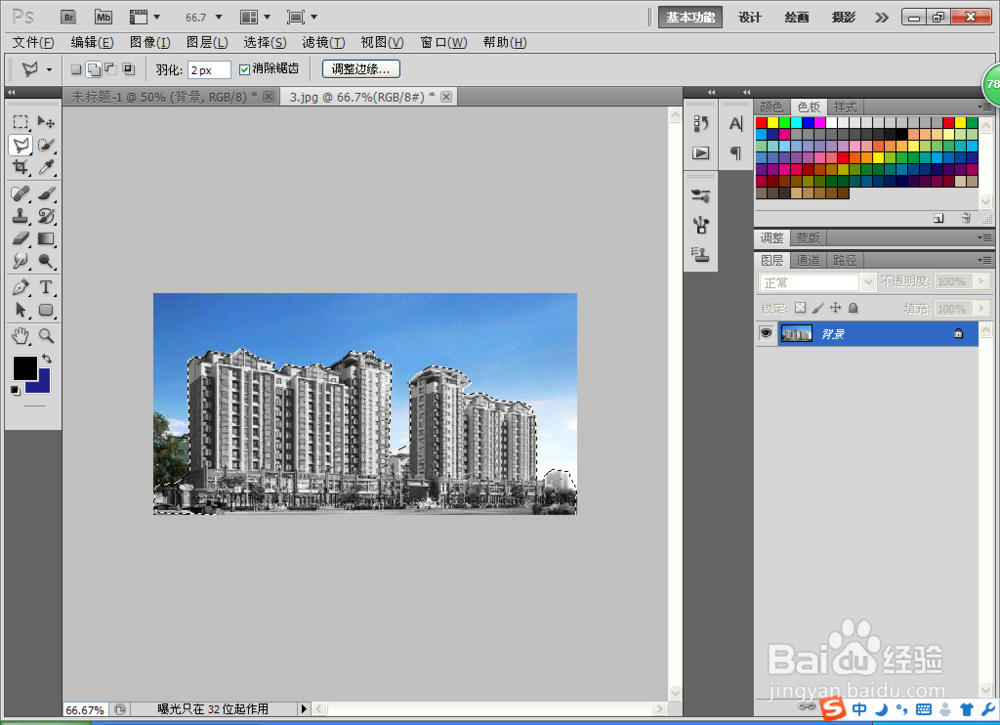Open the Actions panel icon
Image resolution: width=1000 pixels, height=725 pixels.
pos(701,153)
